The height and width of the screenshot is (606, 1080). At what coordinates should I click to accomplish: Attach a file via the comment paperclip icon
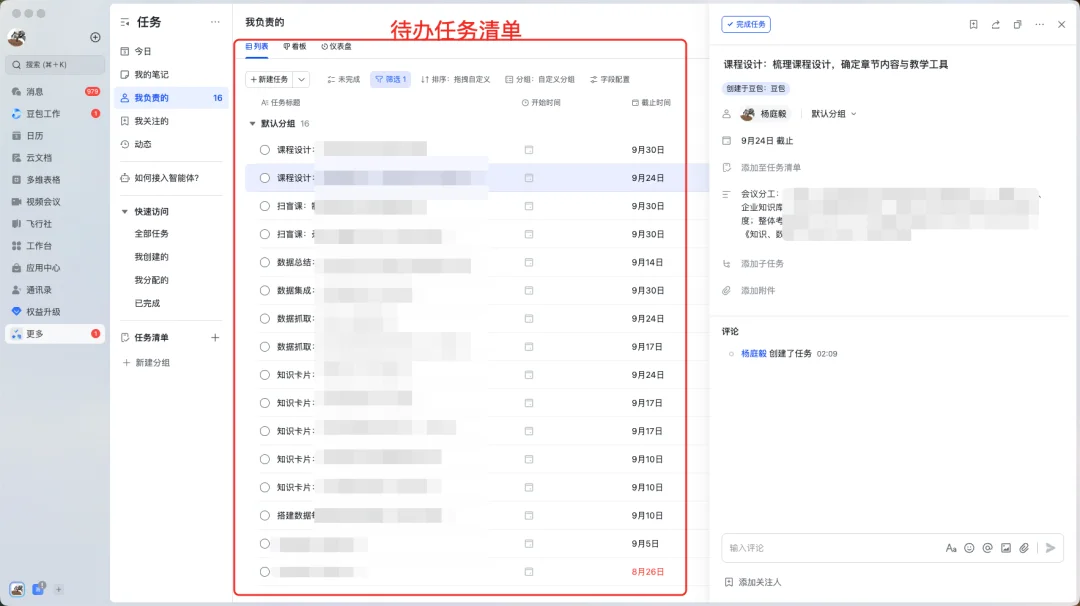coord(1024,548)
